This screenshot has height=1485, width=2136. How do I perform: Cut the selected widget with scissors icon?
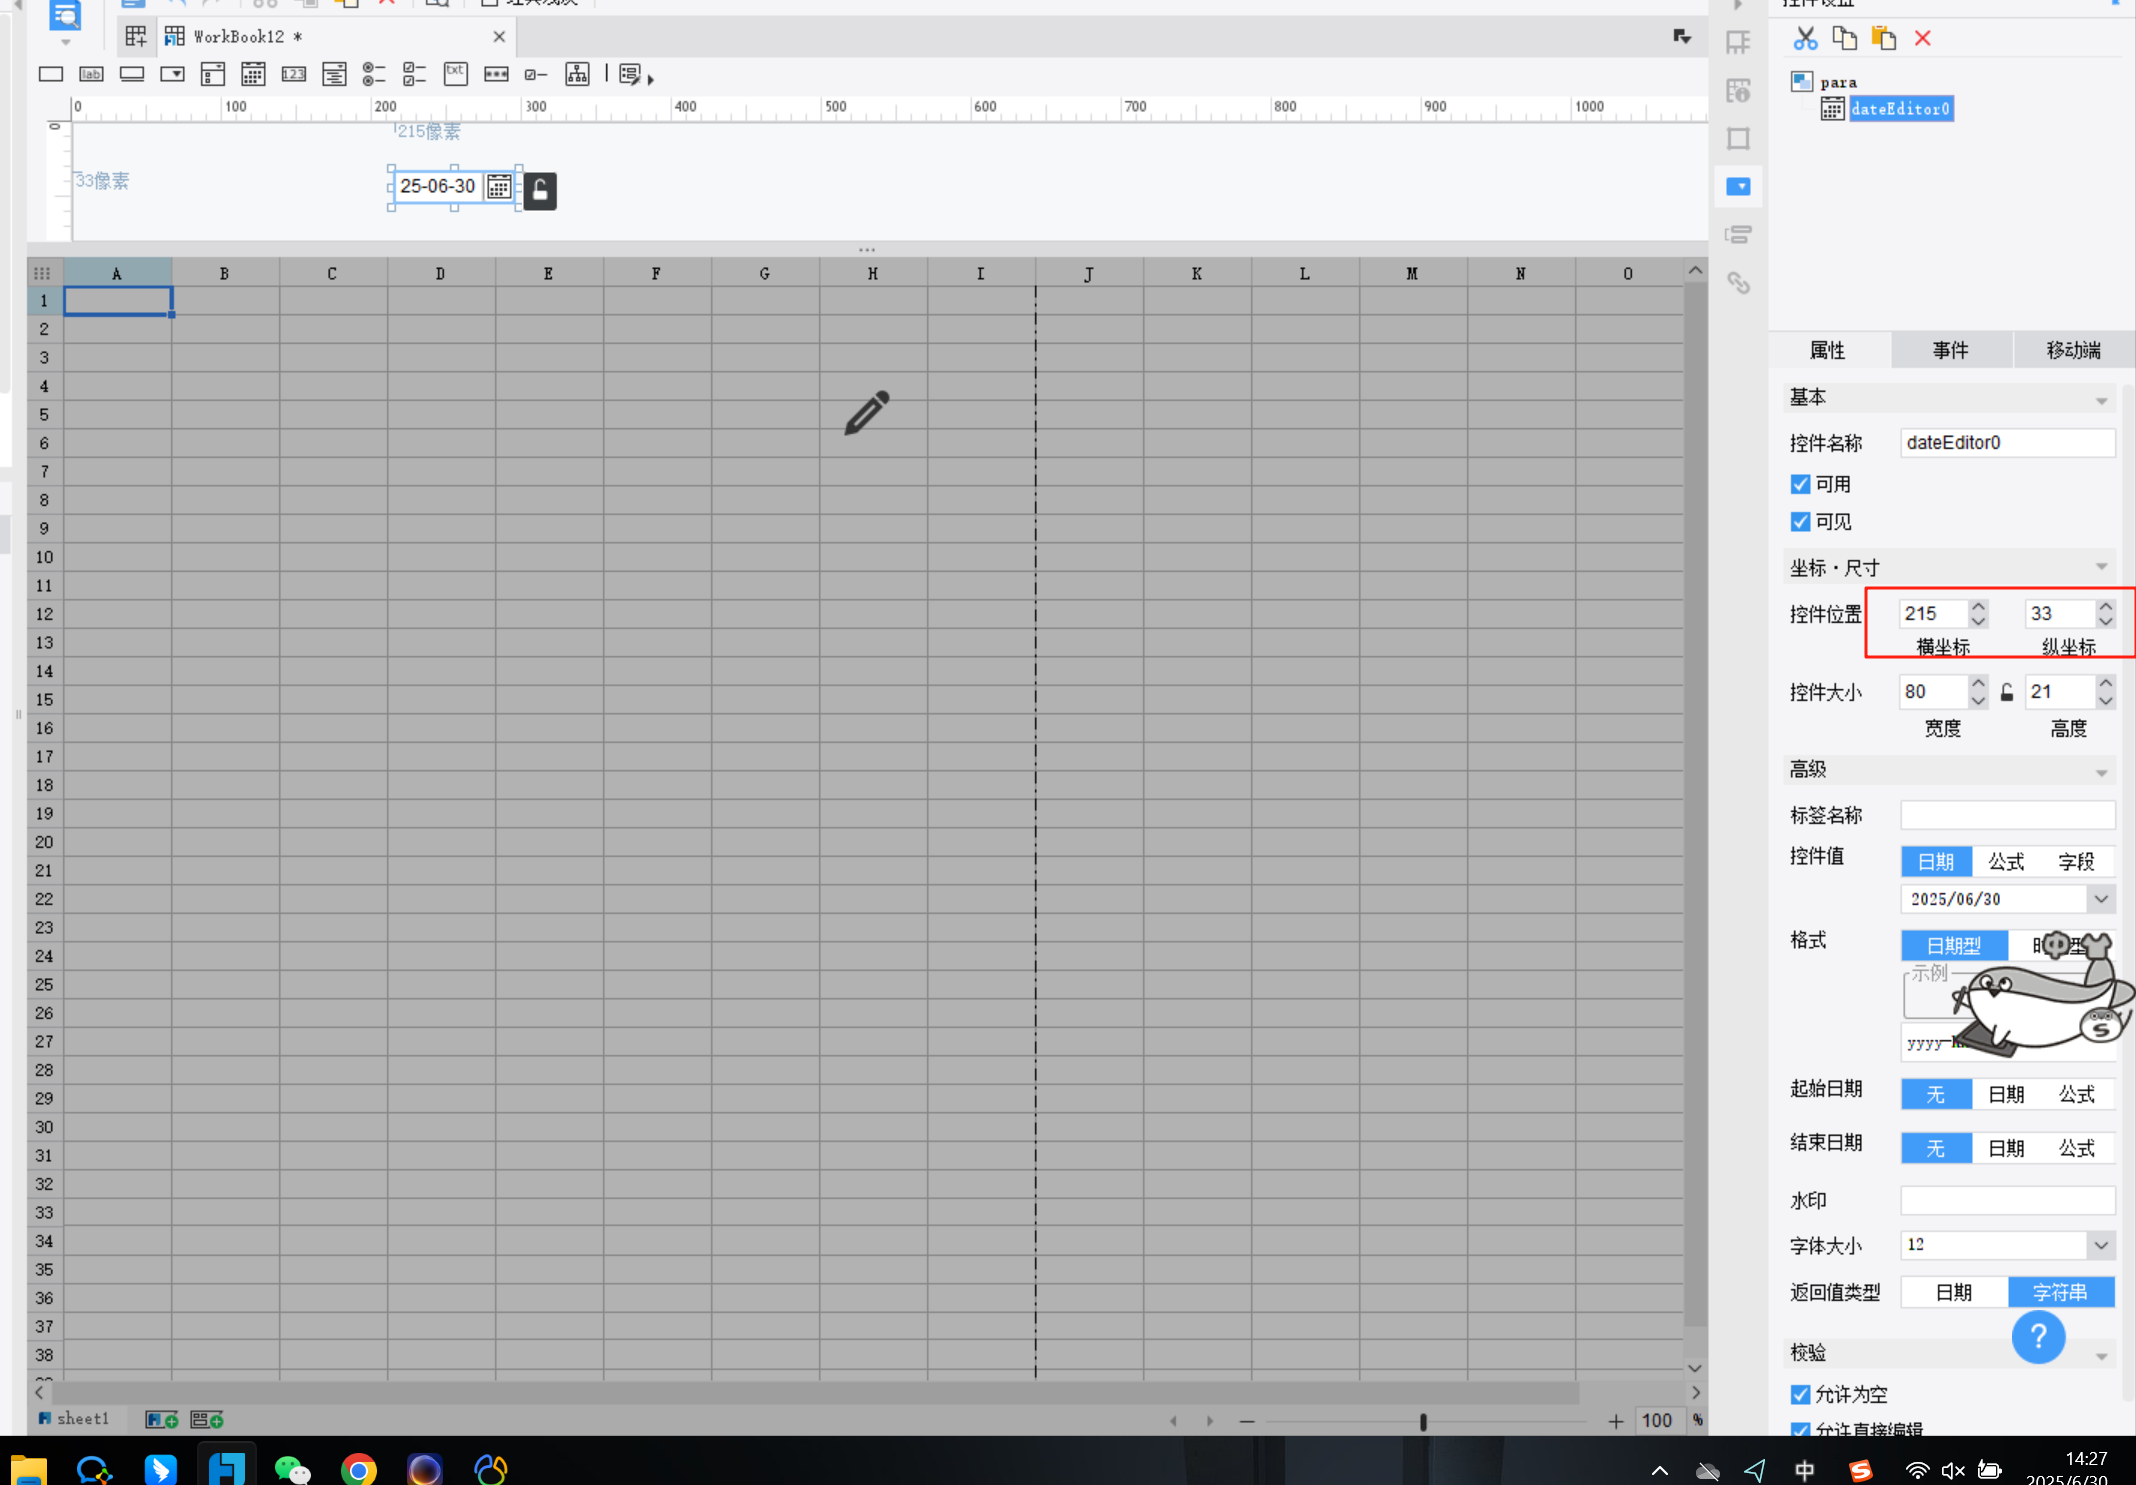tap(1805, 38)
